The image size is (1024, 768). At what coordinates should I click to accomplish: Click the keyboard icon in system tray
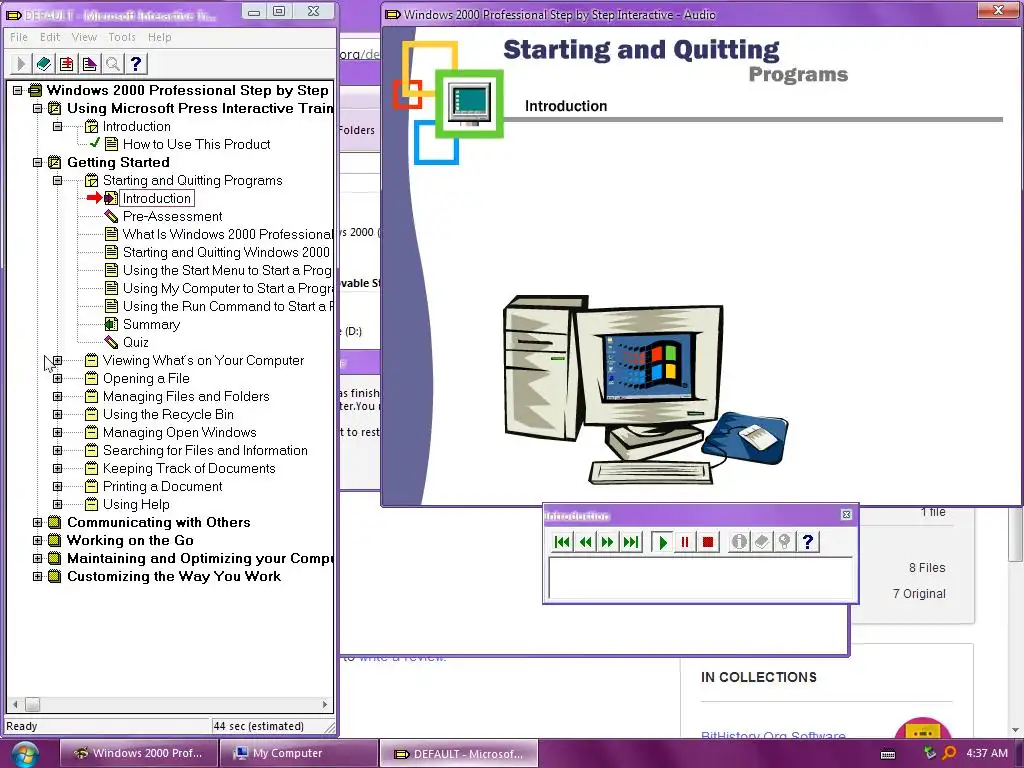point(888,754)
